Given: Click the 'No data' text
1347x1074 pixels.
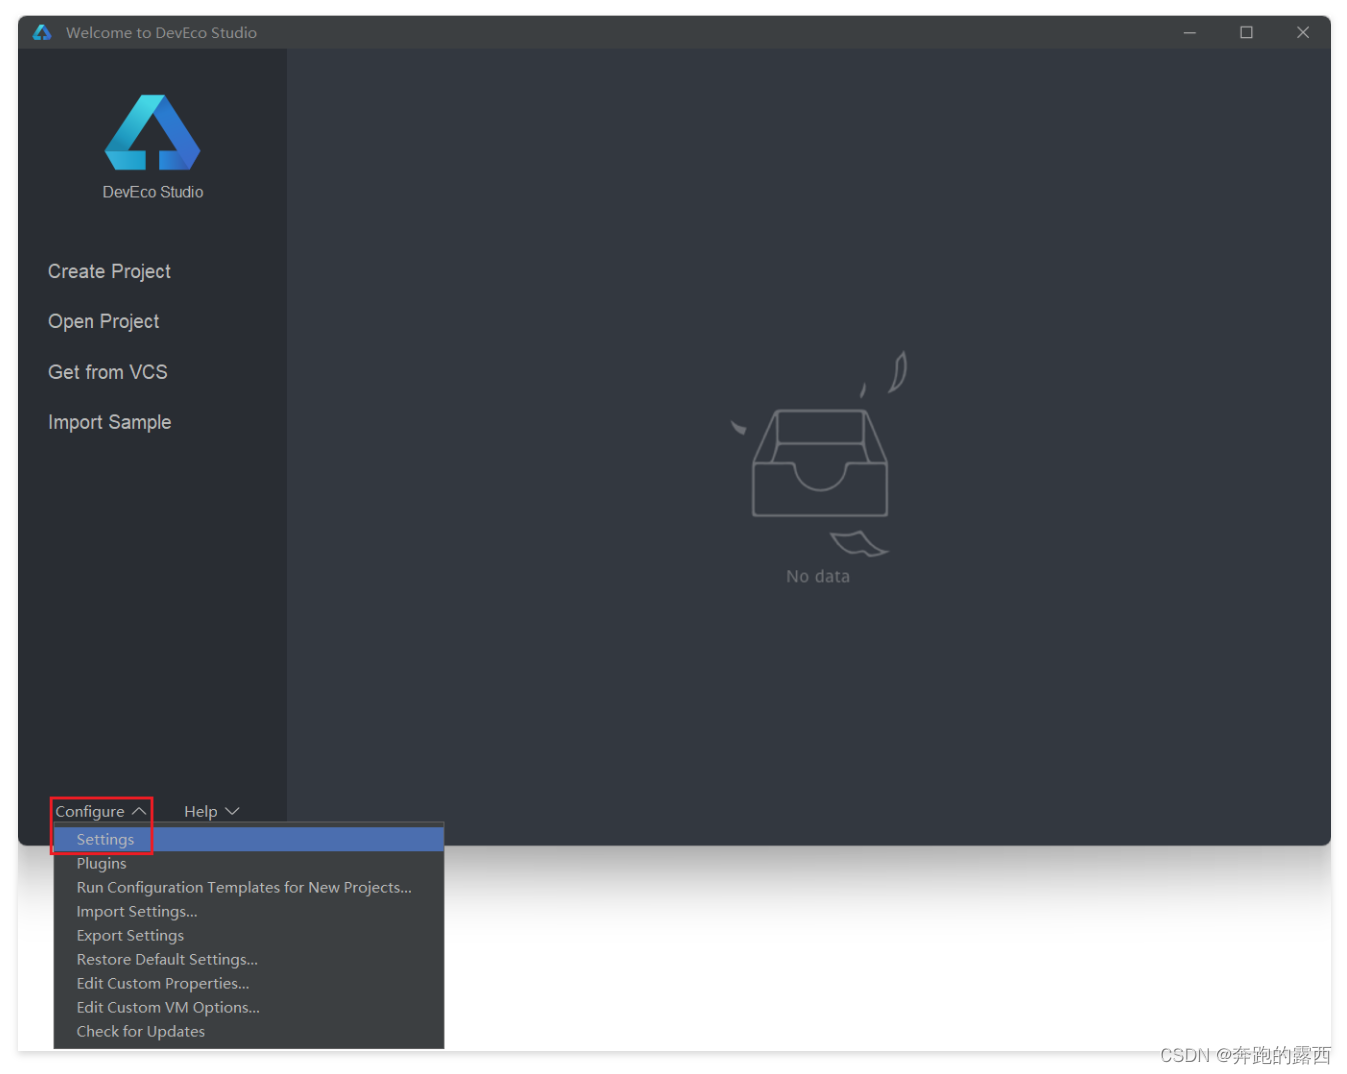Looking at the screenshot, I should tap(818, 577).
